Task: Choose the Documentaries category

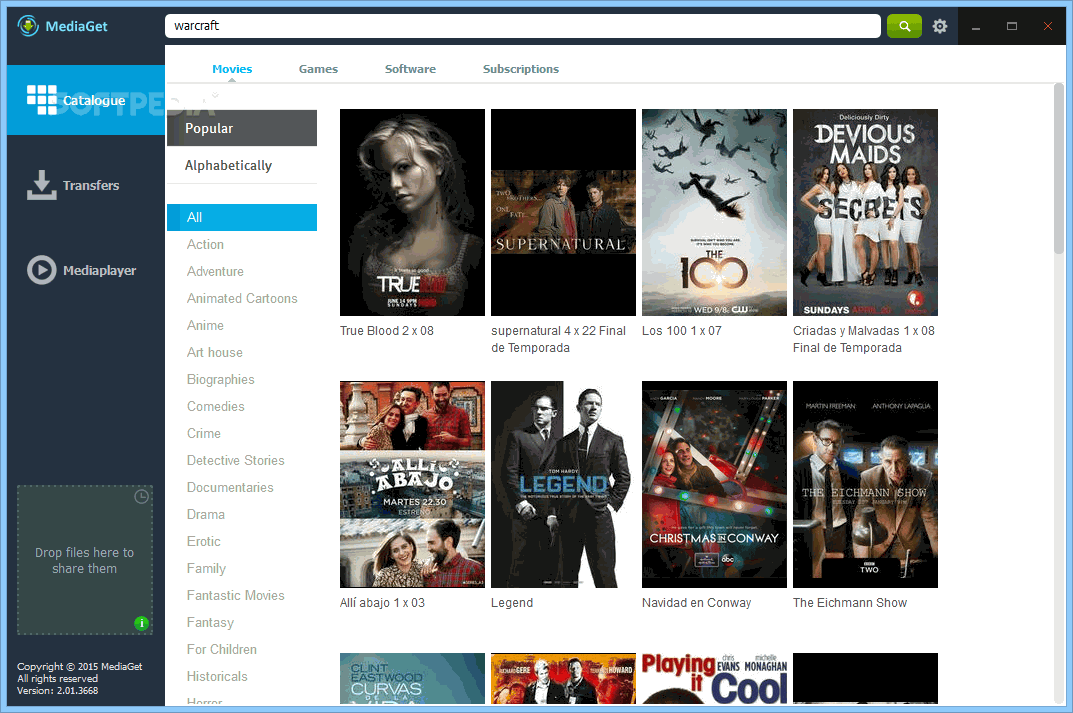Action: click(229, 487)
